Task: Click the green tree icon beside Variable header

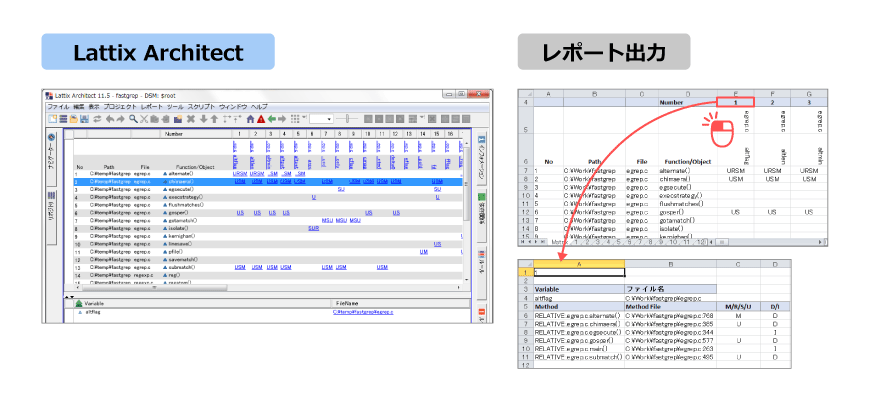Action: click(79, 303)
